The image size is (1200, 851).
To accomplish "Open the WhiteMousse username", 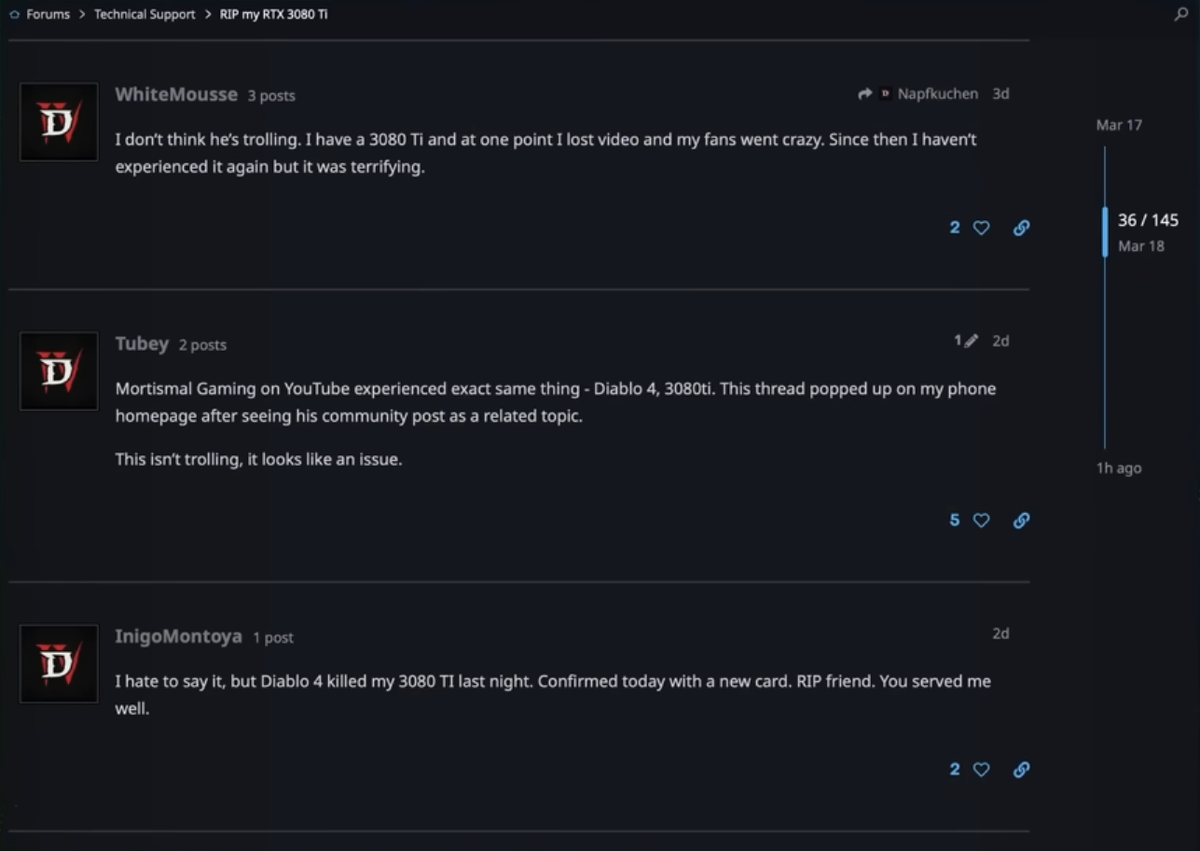I will click(x=176, y=94).
